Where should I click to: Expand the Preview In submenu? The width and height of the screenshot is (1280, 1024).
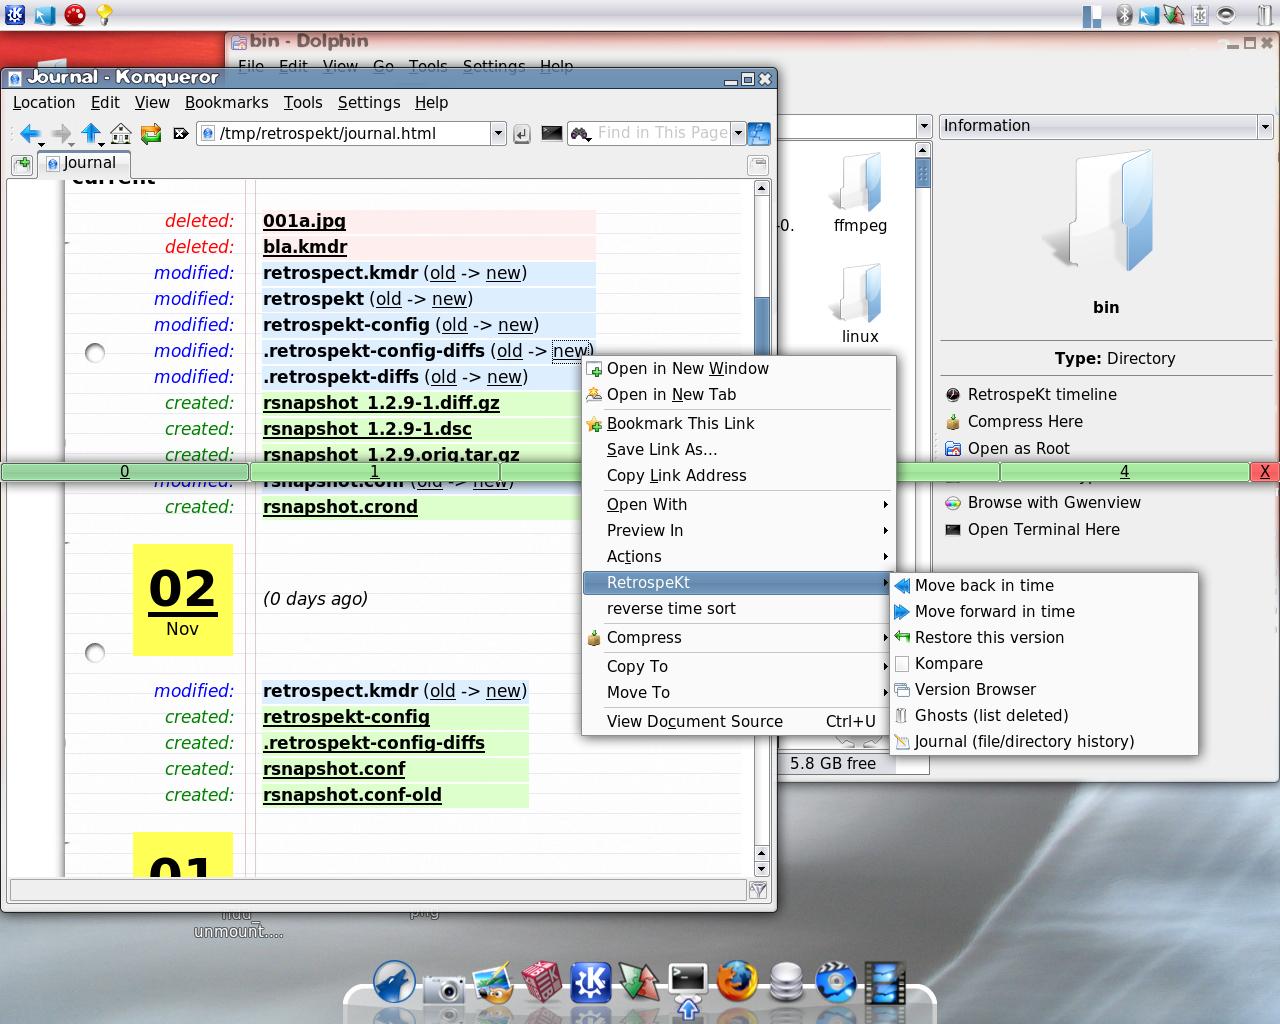(x=738, y=531)
